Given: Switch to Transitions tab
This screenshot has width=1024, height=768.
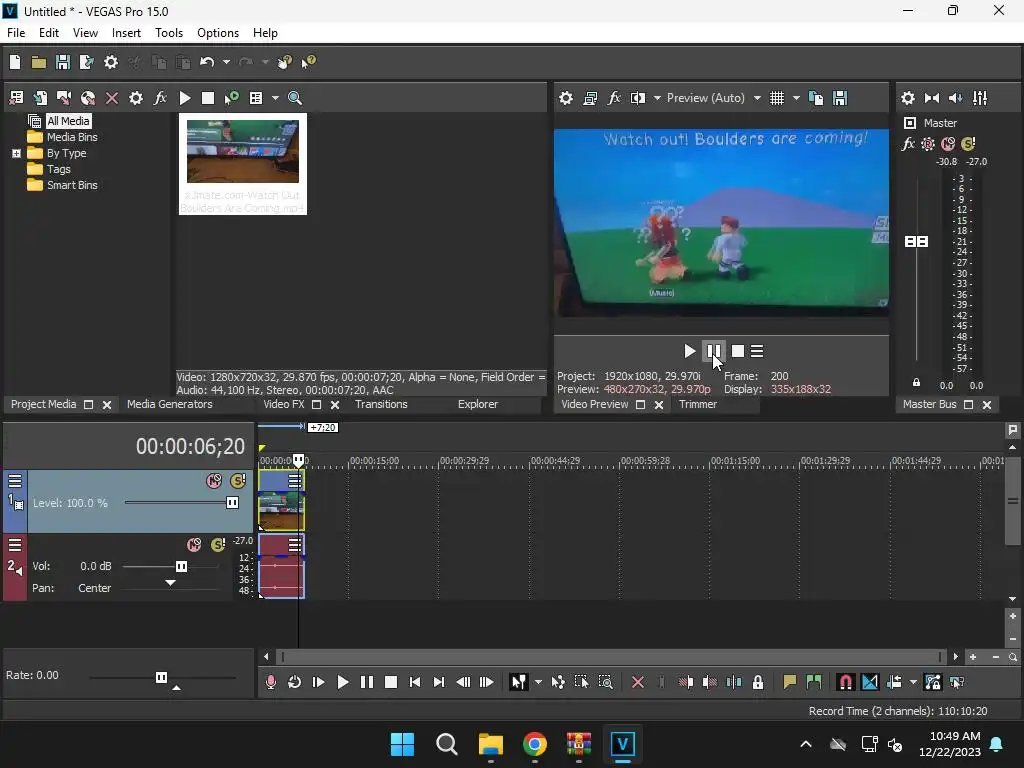Looking at the screenshot, I should coord(381,404).
